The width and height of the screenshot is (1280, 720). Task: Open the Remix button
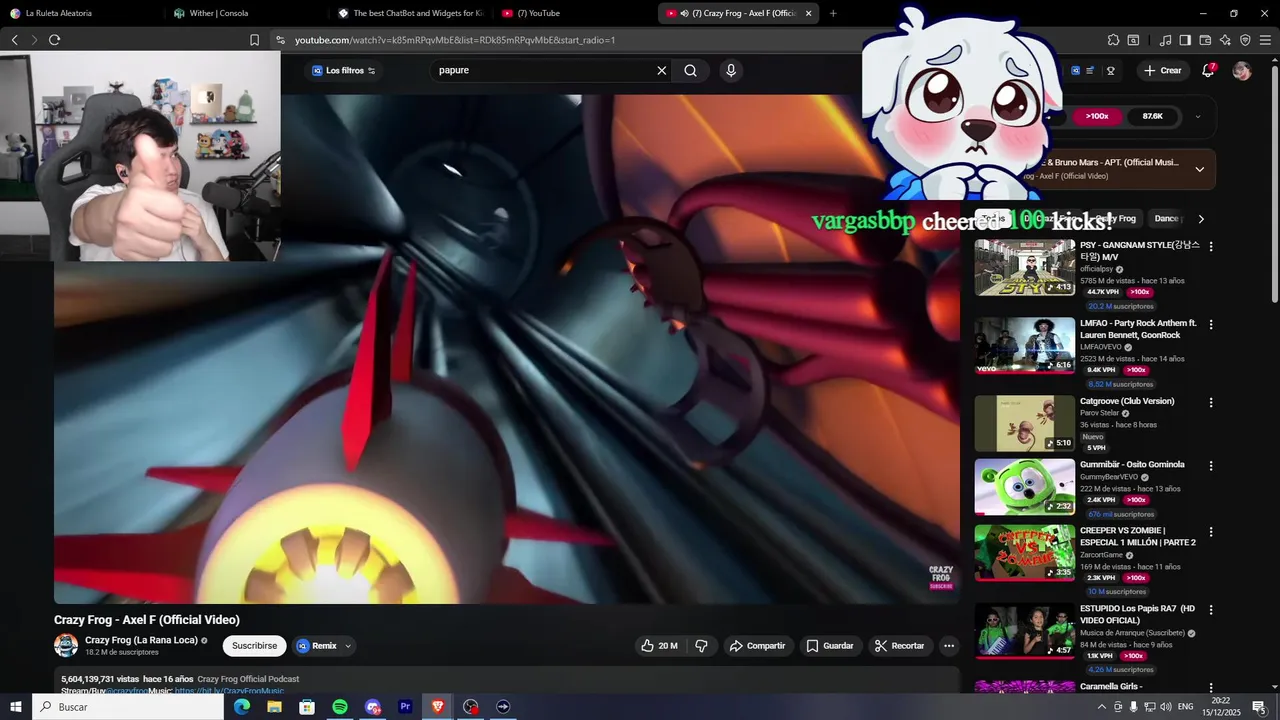[x=317, y=646]
